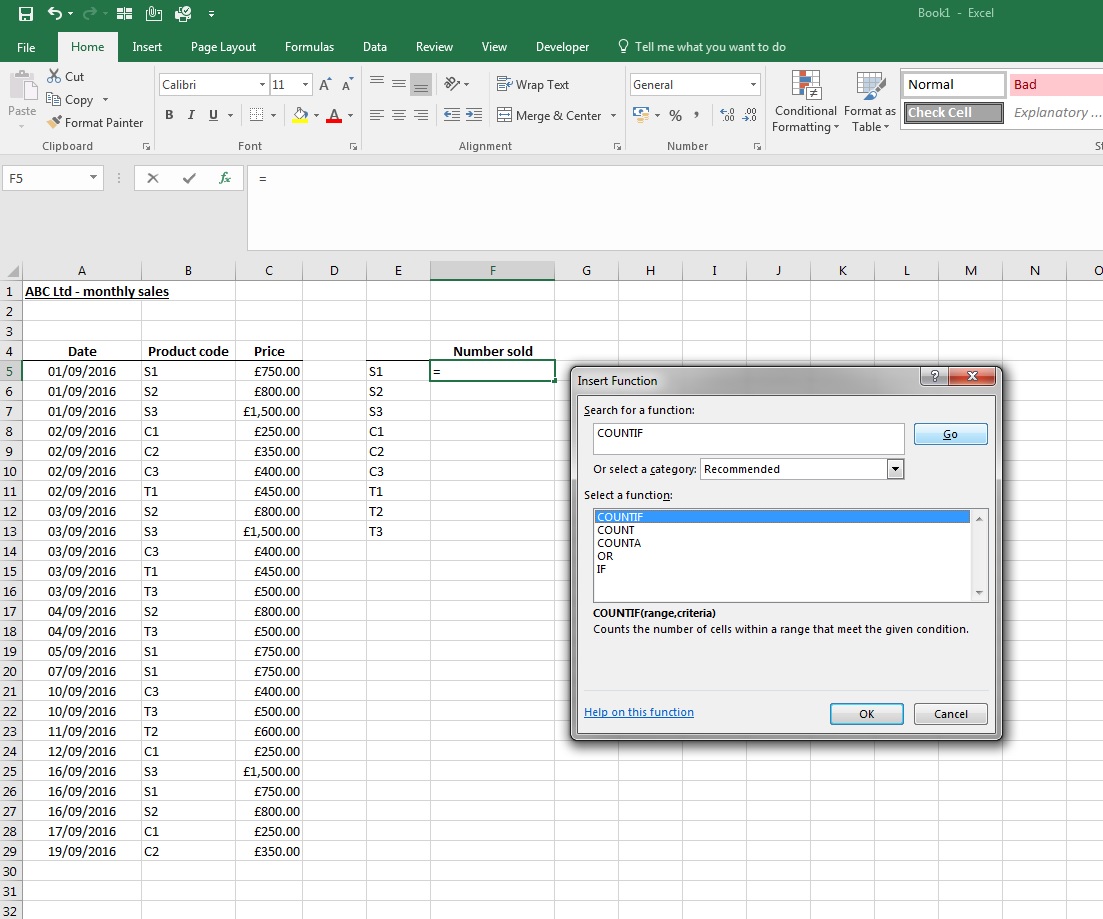Click the Format Painter brush icon
This screenshot has width=1103, height=919.
pos(54,122)
